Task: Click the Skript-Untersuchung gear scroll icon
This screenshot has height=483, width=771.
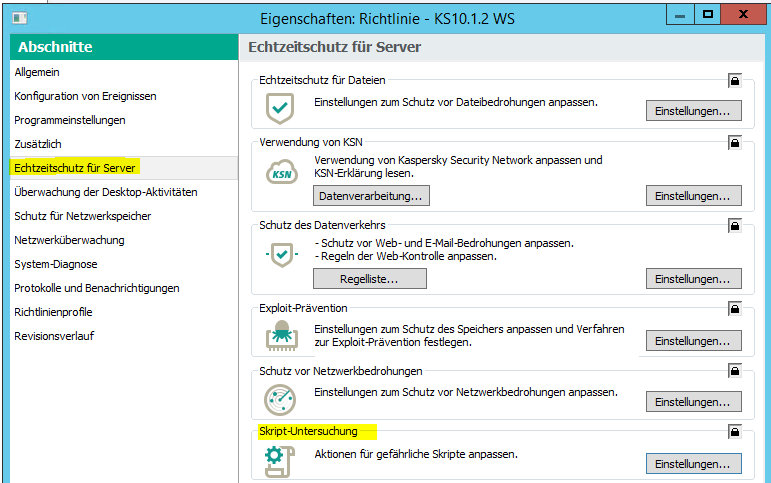Action: (278, 460)
